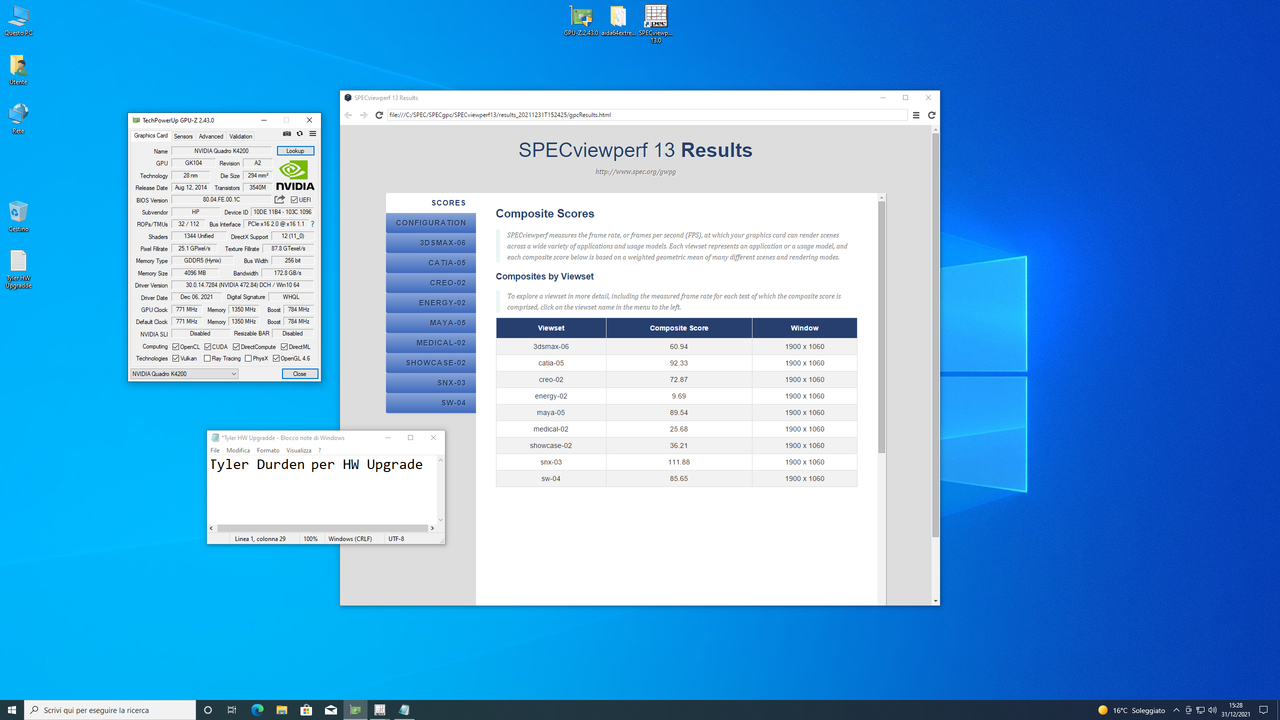Toggle the DirectML checkbox
The height and width of the screenshot is (720, 1280).
[285, 347]
